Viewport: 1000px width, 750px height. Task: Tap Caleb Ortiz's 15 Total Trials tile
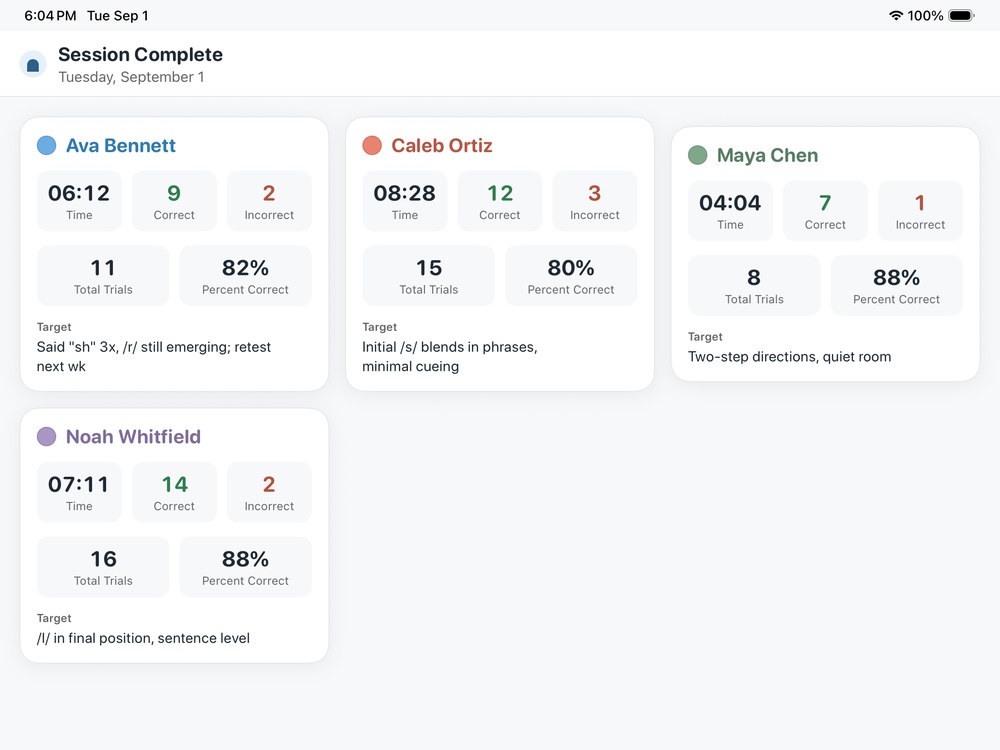(429, 276)
